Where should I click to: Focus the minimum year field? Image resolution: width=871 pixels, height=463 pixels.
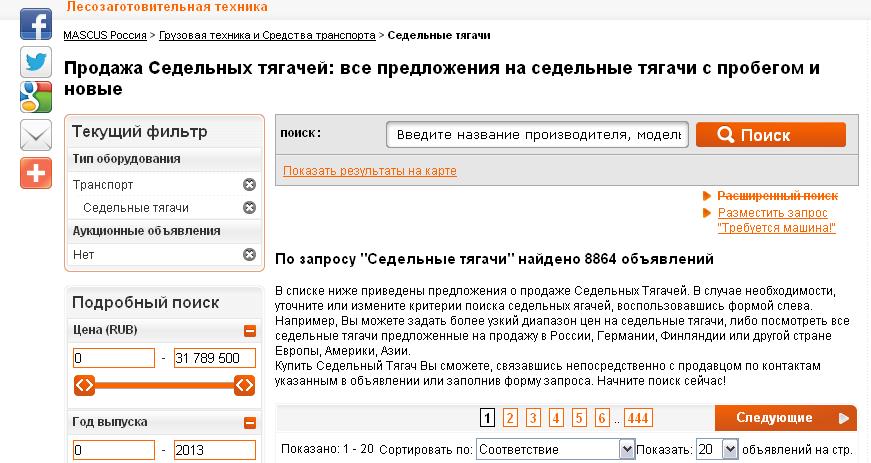click(114, 450)
